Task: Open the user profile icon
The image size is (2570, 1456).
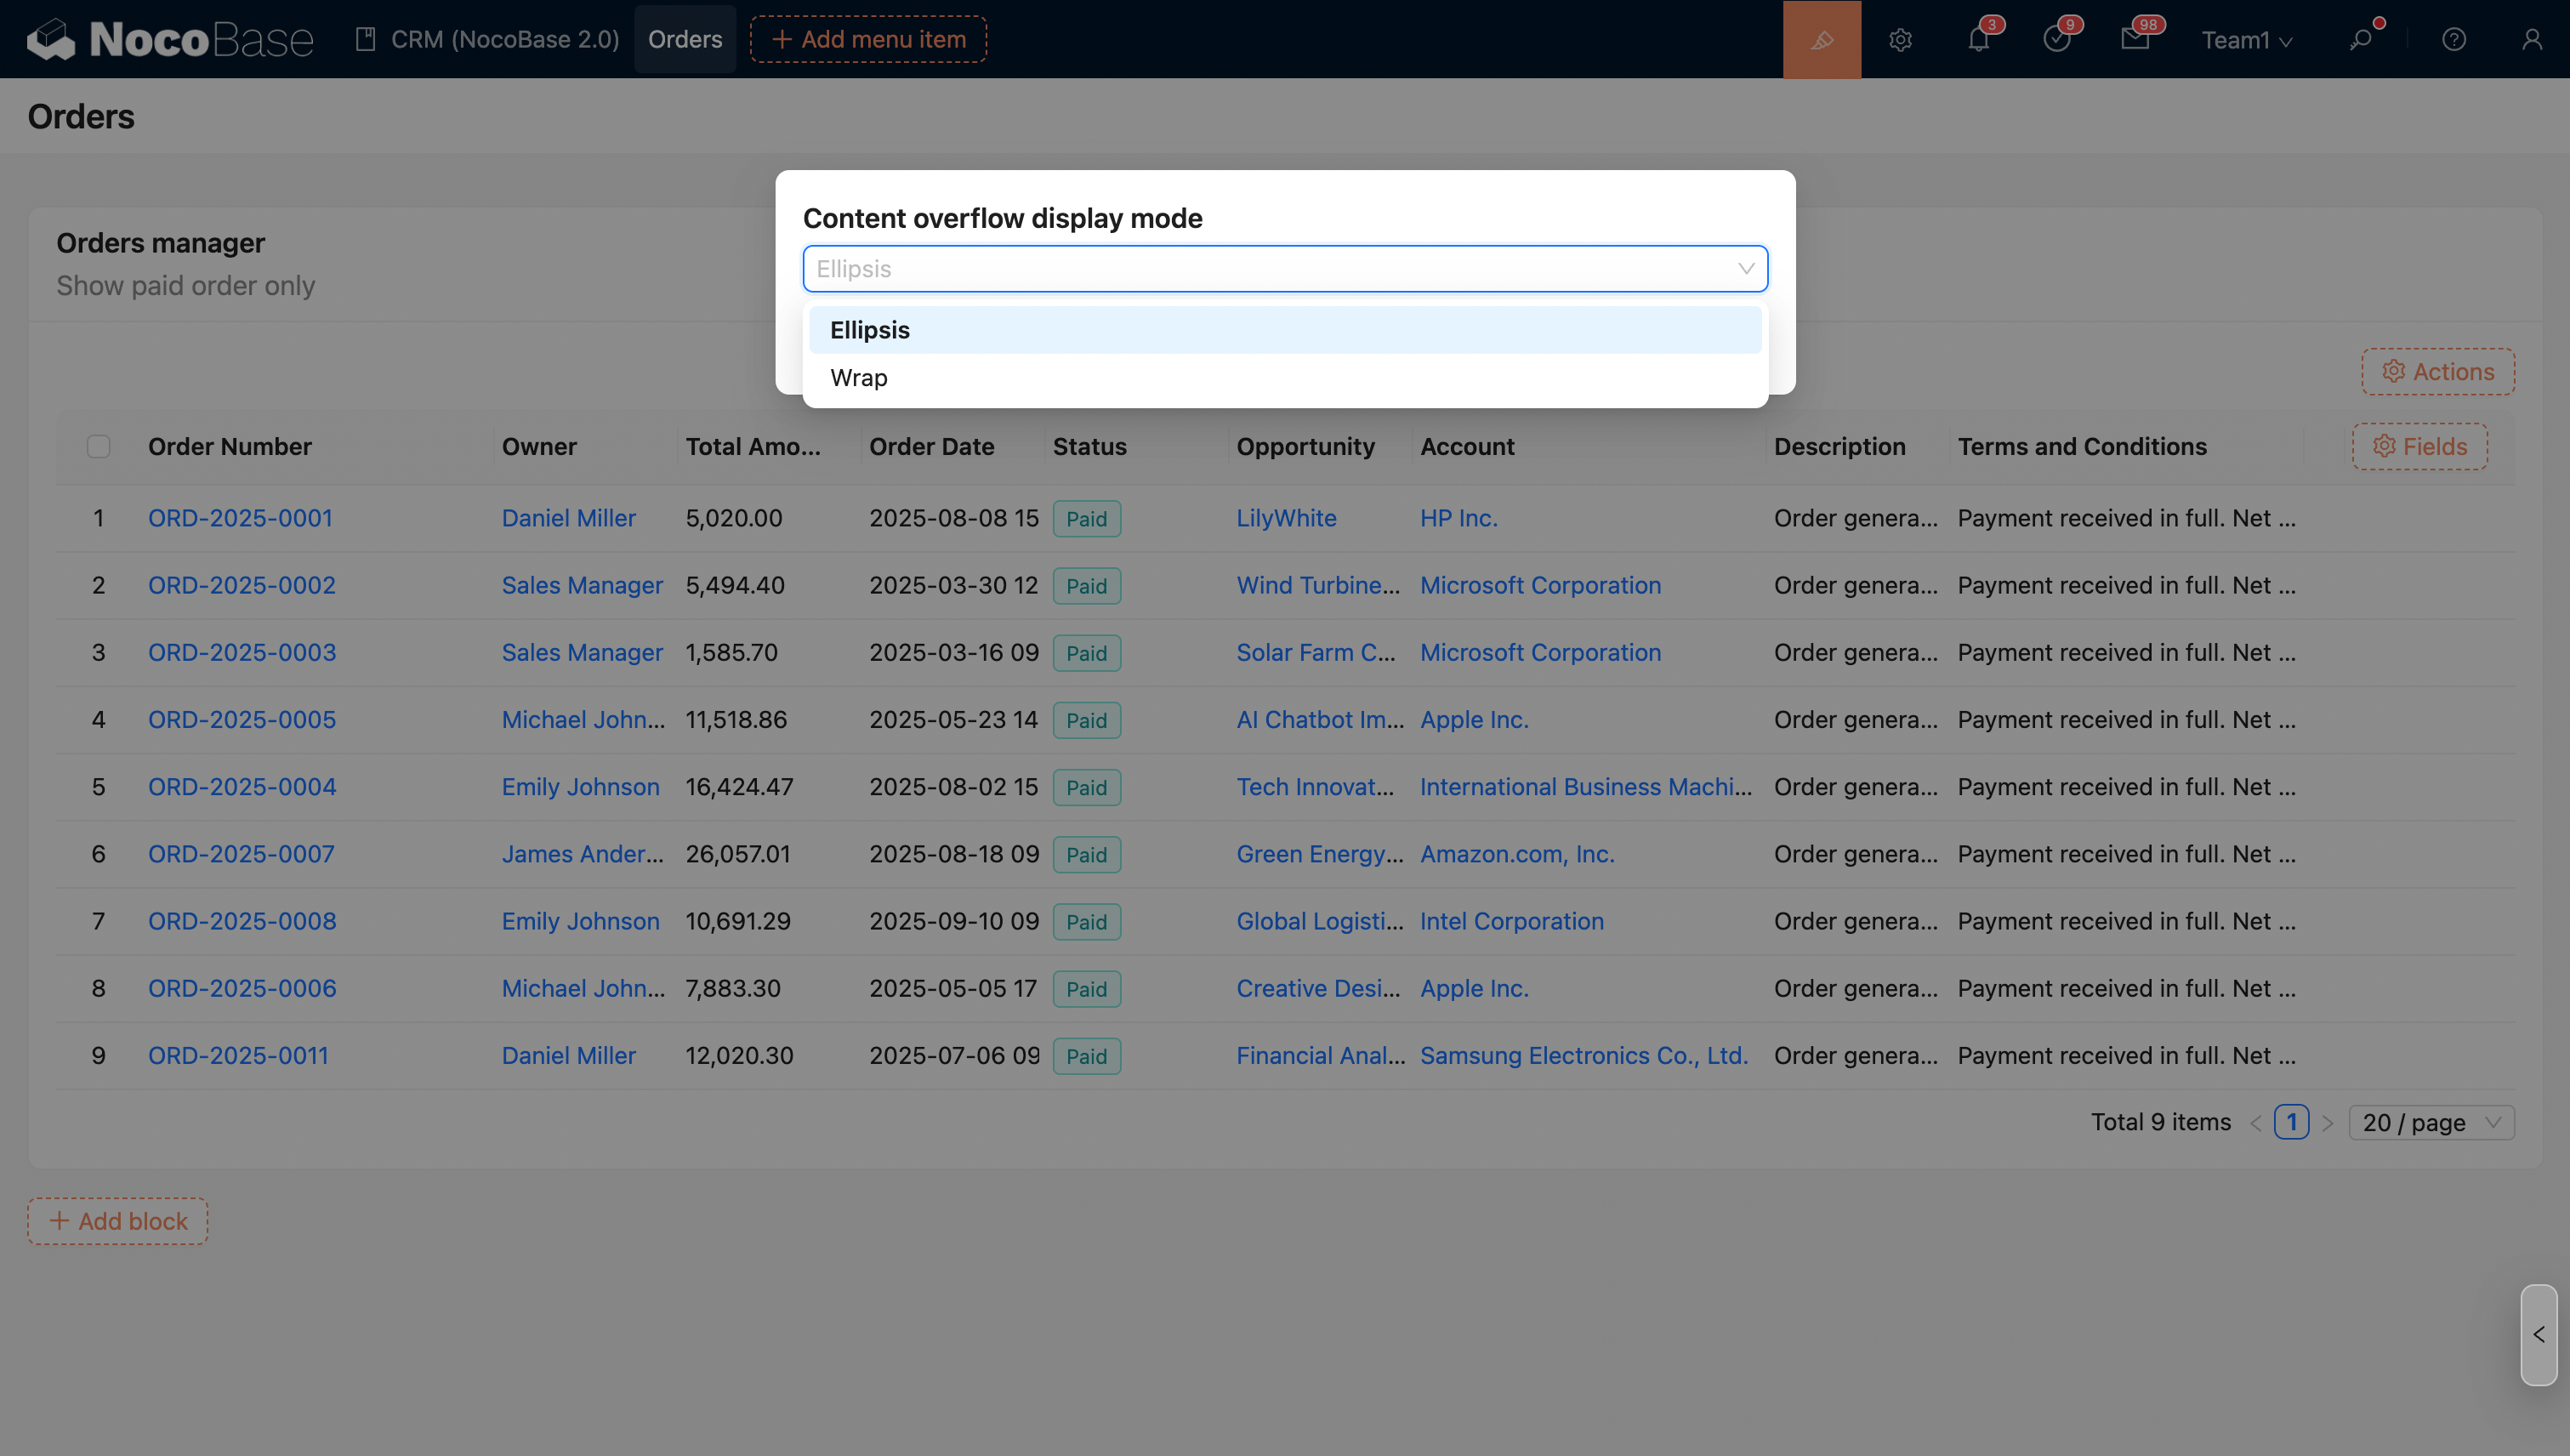Action: pyautogui.click(x=2531, y=39)
